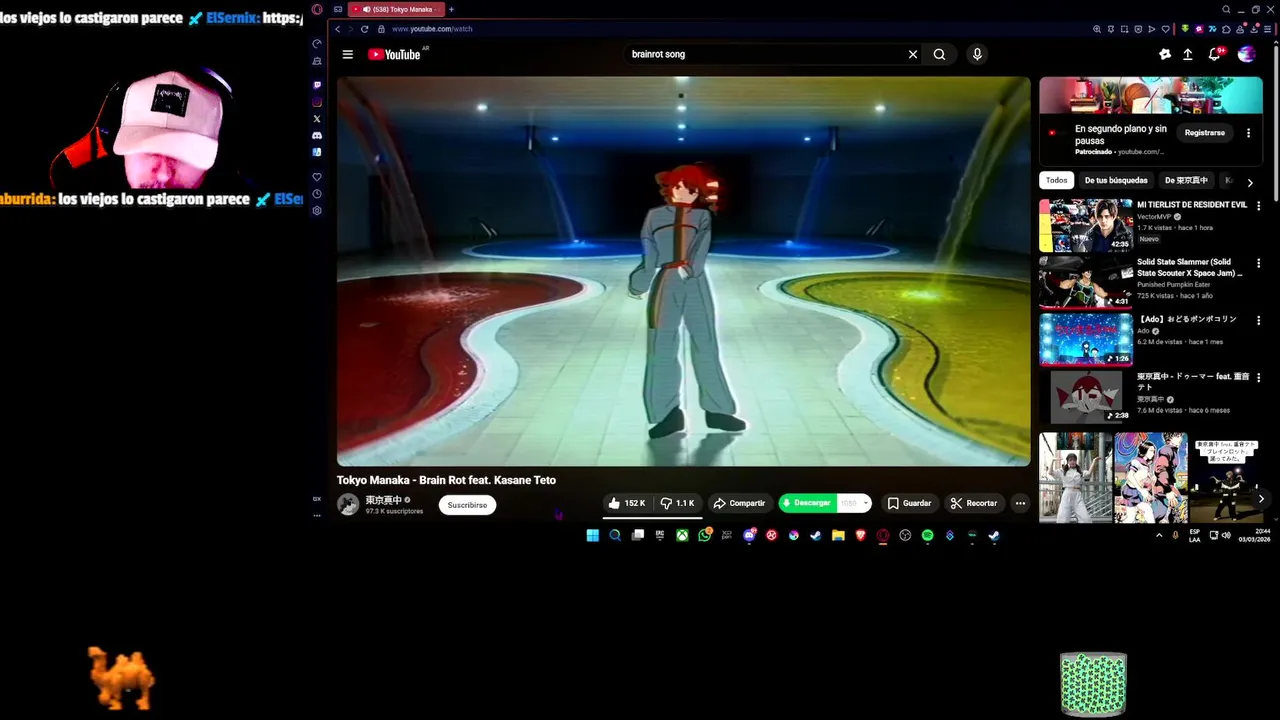Viewport: 1280px width, 720px height.
Task: Open options for the Ado video
Action: click(1258, 321)
